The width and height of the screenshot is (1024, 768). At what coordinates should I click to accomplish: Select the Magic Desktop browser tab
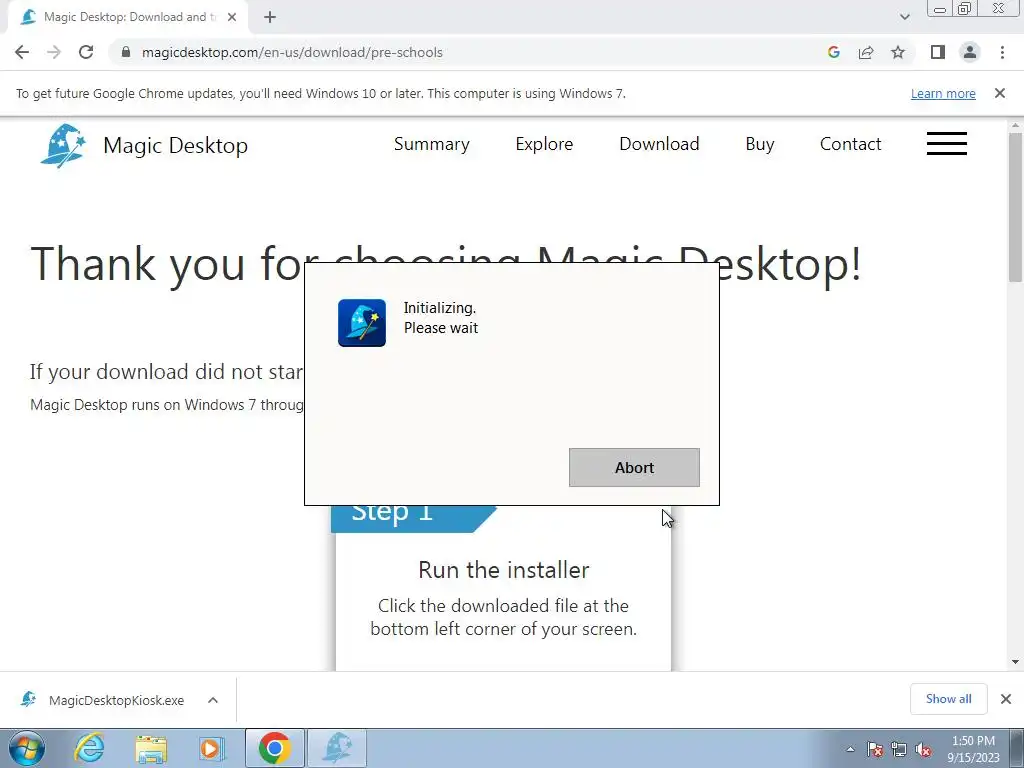click(127, 18)
